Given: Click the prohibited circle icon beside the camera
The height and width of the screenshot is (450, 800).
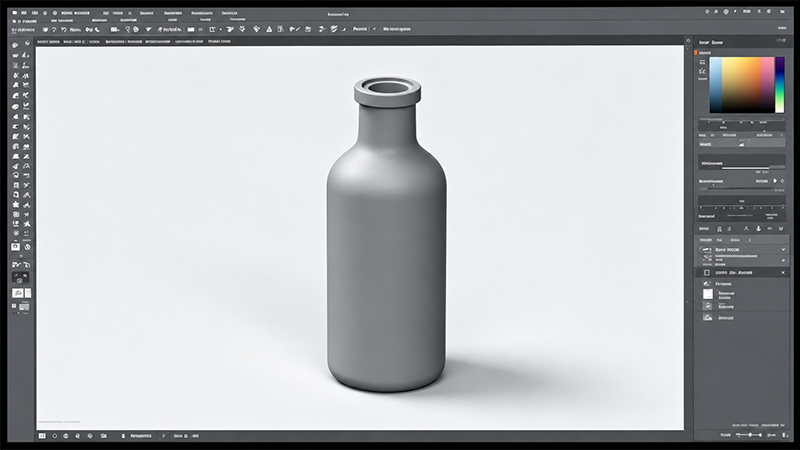Looking at the screenshot, I should pos(27,247).
